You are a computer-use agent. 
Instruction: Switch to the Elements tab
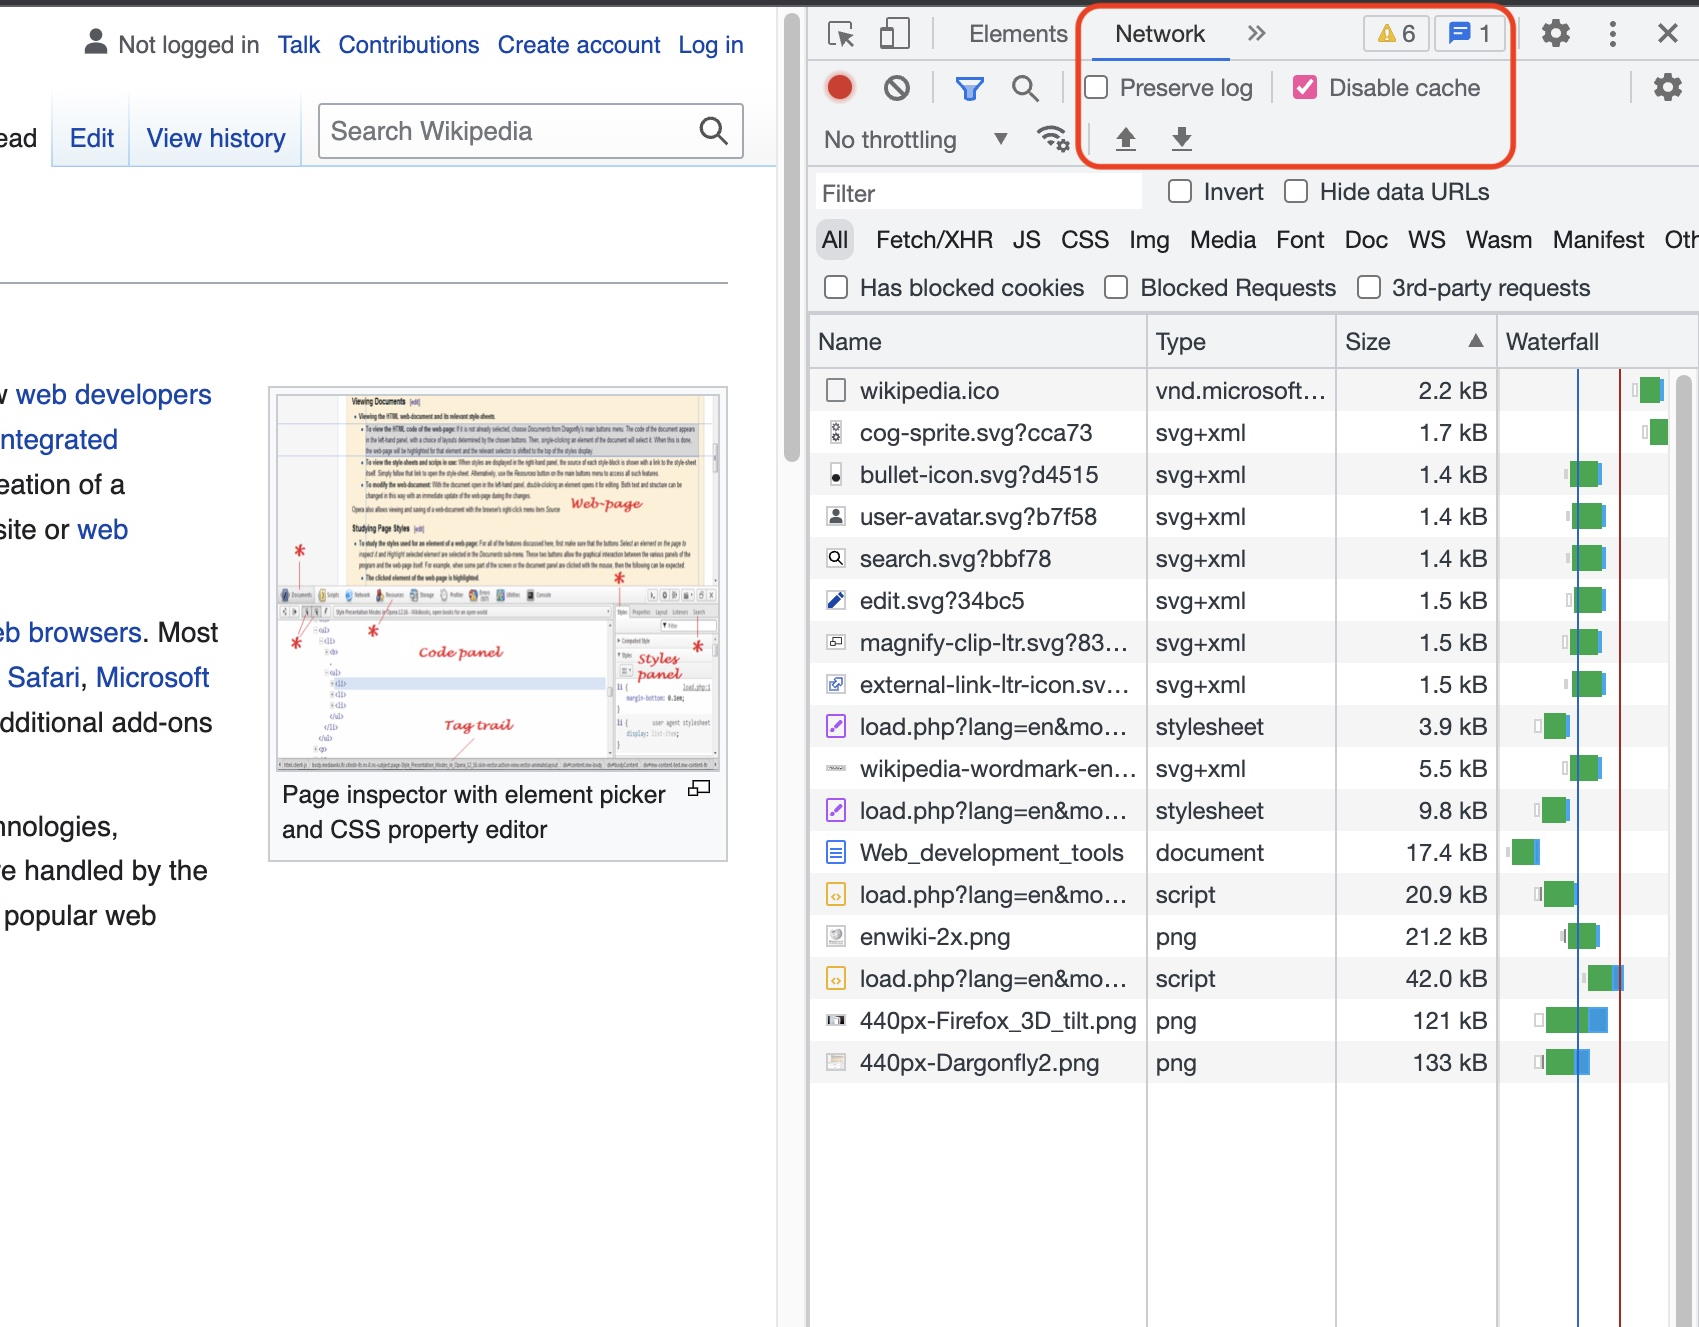[1018, 34]
